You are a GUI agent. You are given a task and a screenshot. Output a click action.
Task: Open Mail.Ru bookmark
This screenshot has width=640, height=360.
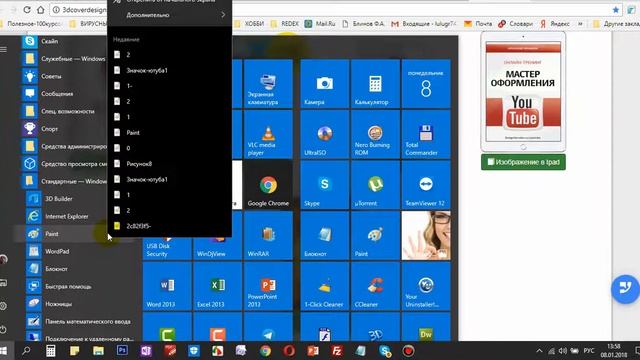pos(320,24)
